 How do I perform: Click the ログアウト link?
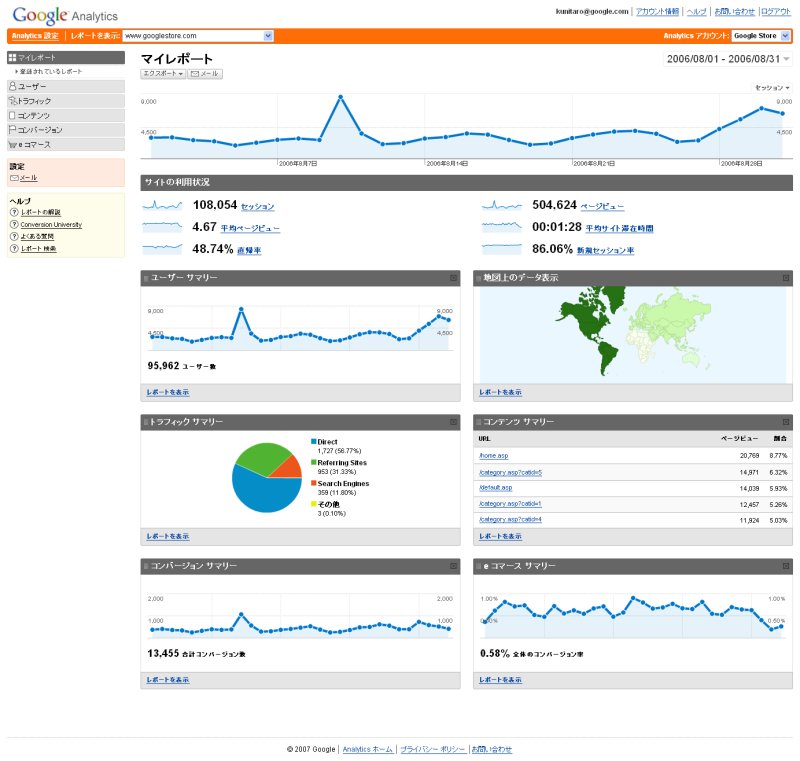pyautogui.click(x=775, y=12)
